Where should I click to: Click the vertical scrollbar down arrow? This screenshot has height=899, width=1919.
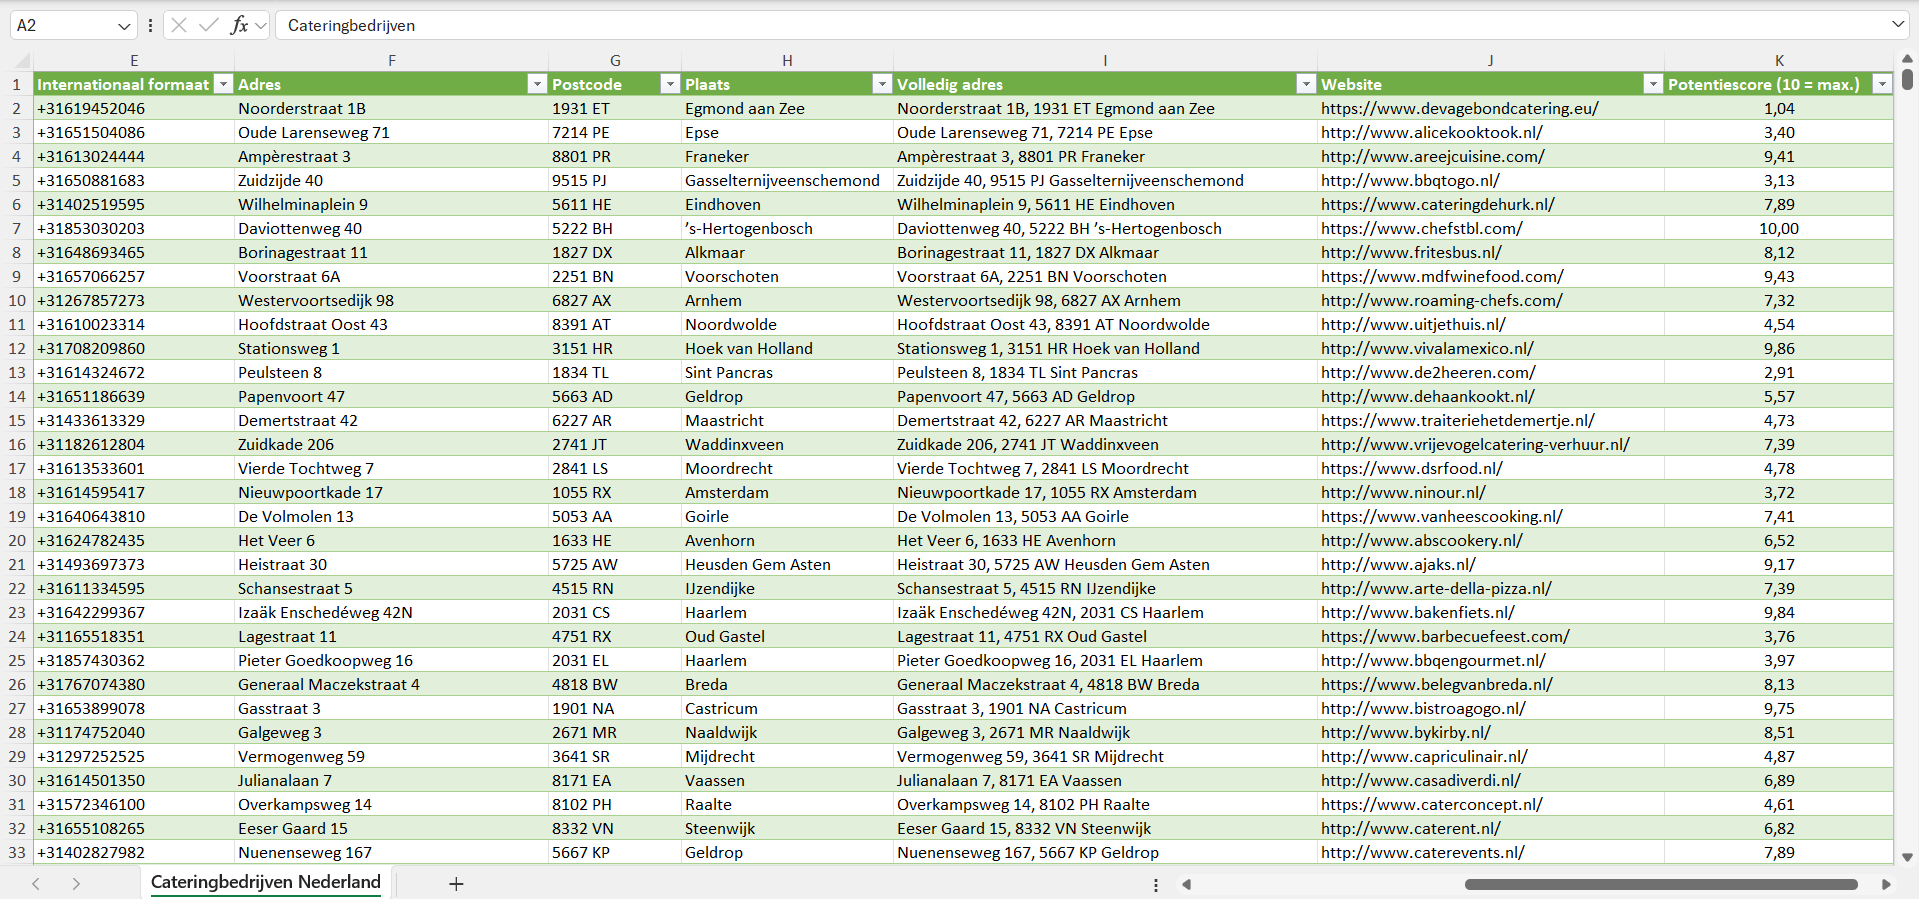(1907, 857)
